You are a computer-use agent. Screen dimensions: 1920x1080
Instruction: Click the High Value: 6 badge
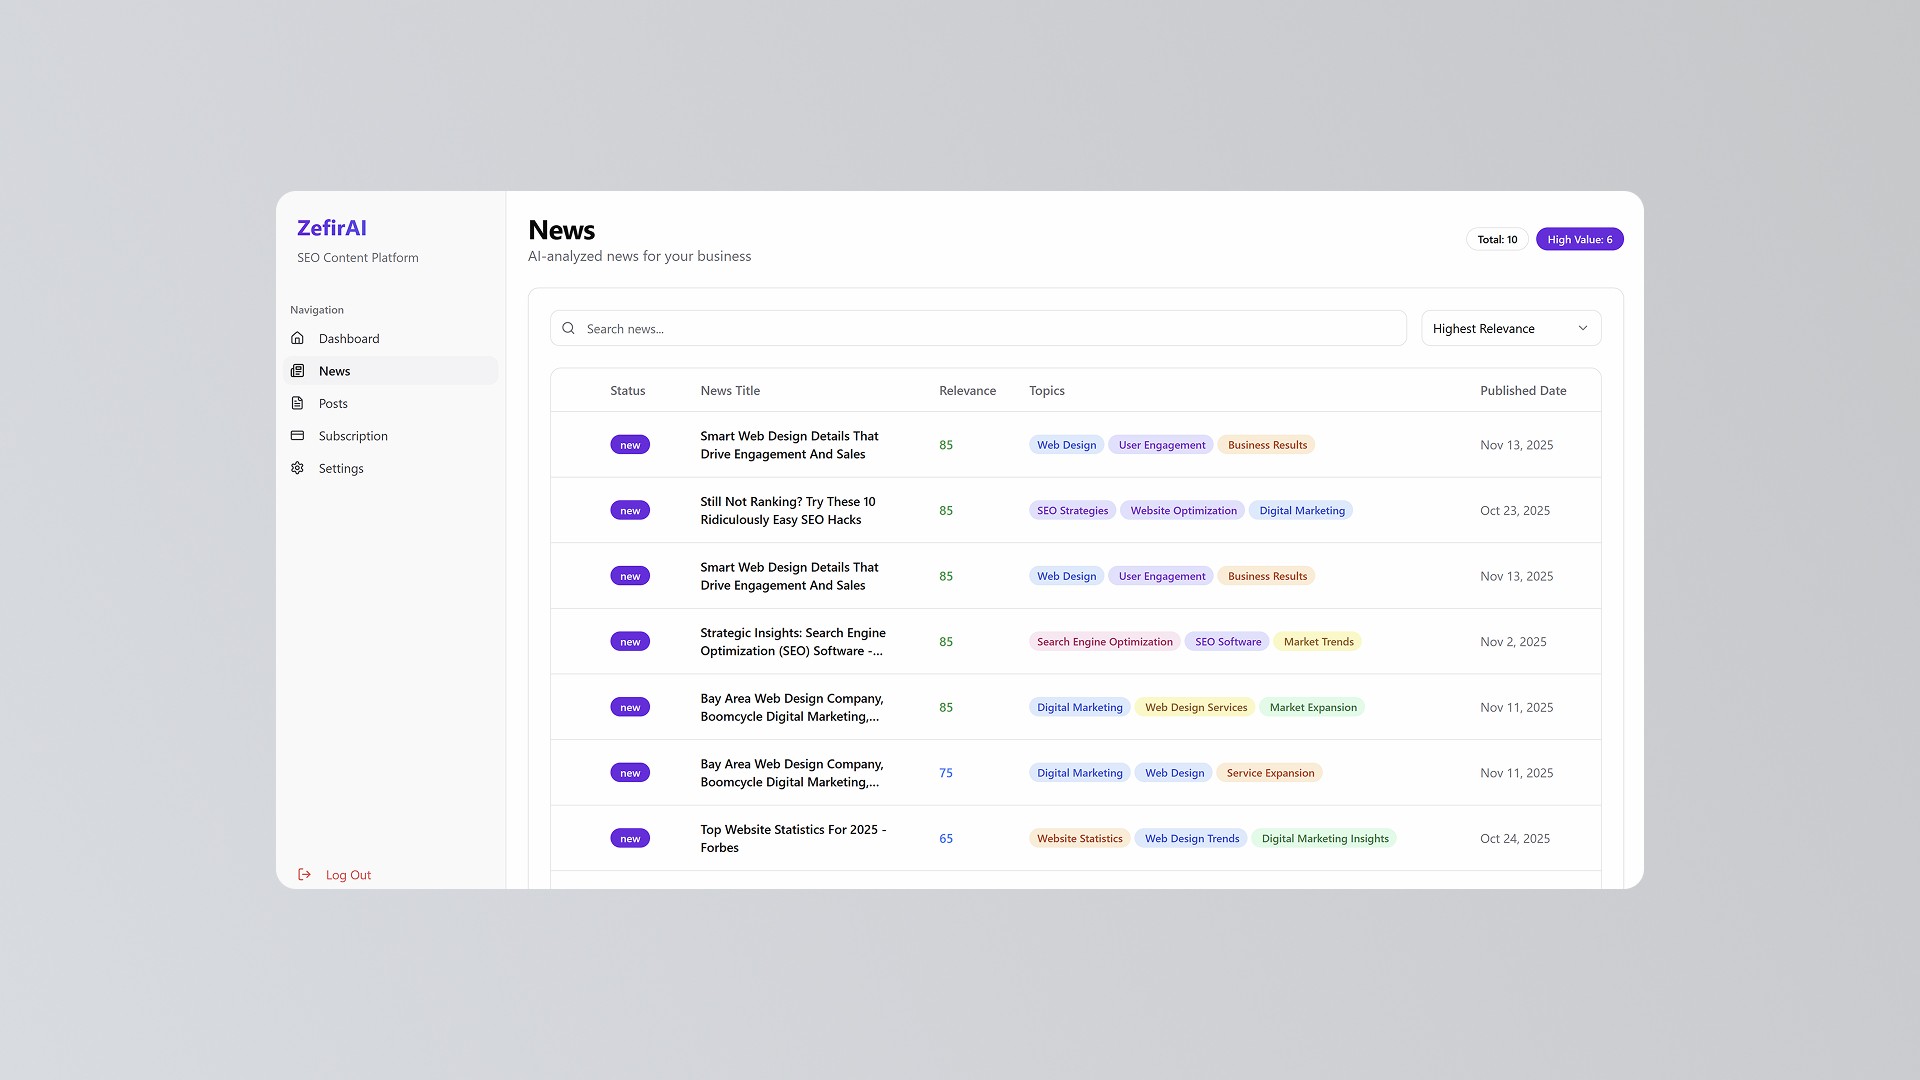coord(1579,240)
